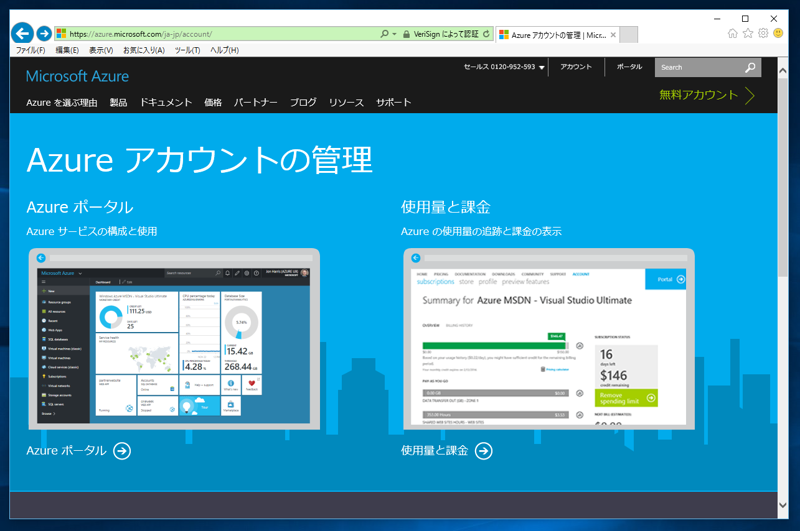Open ブログ navigation item

coord(303,103)
